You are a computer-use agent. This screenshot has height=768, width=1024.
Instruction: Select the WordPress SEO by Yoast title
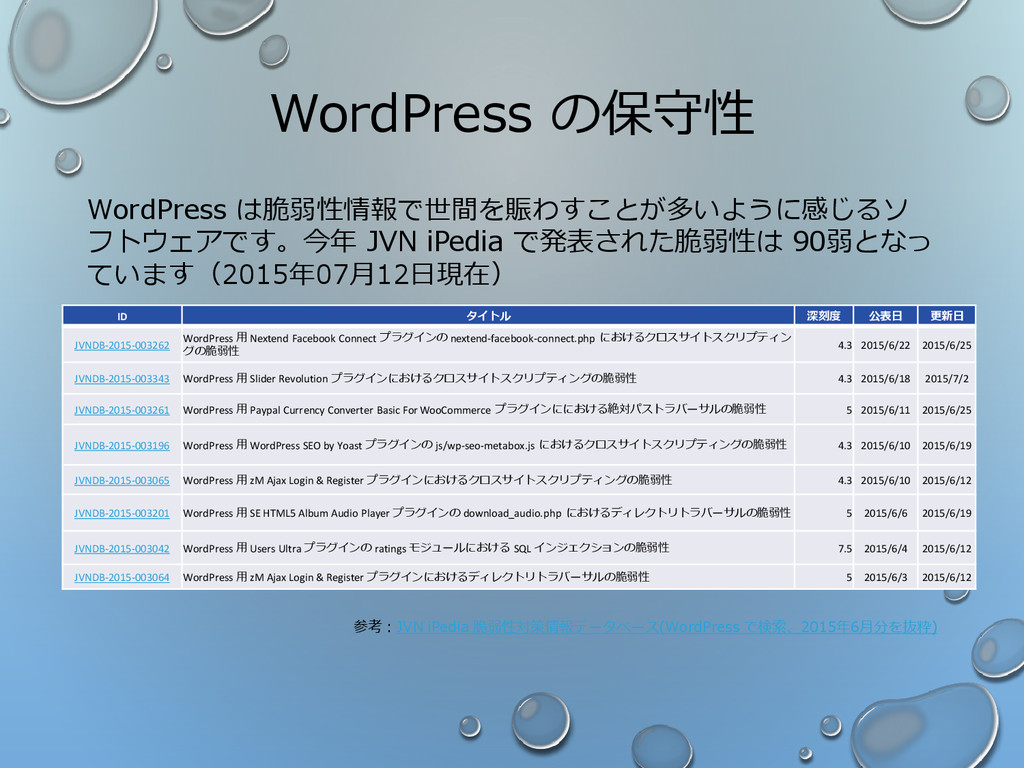pos(485,445)
